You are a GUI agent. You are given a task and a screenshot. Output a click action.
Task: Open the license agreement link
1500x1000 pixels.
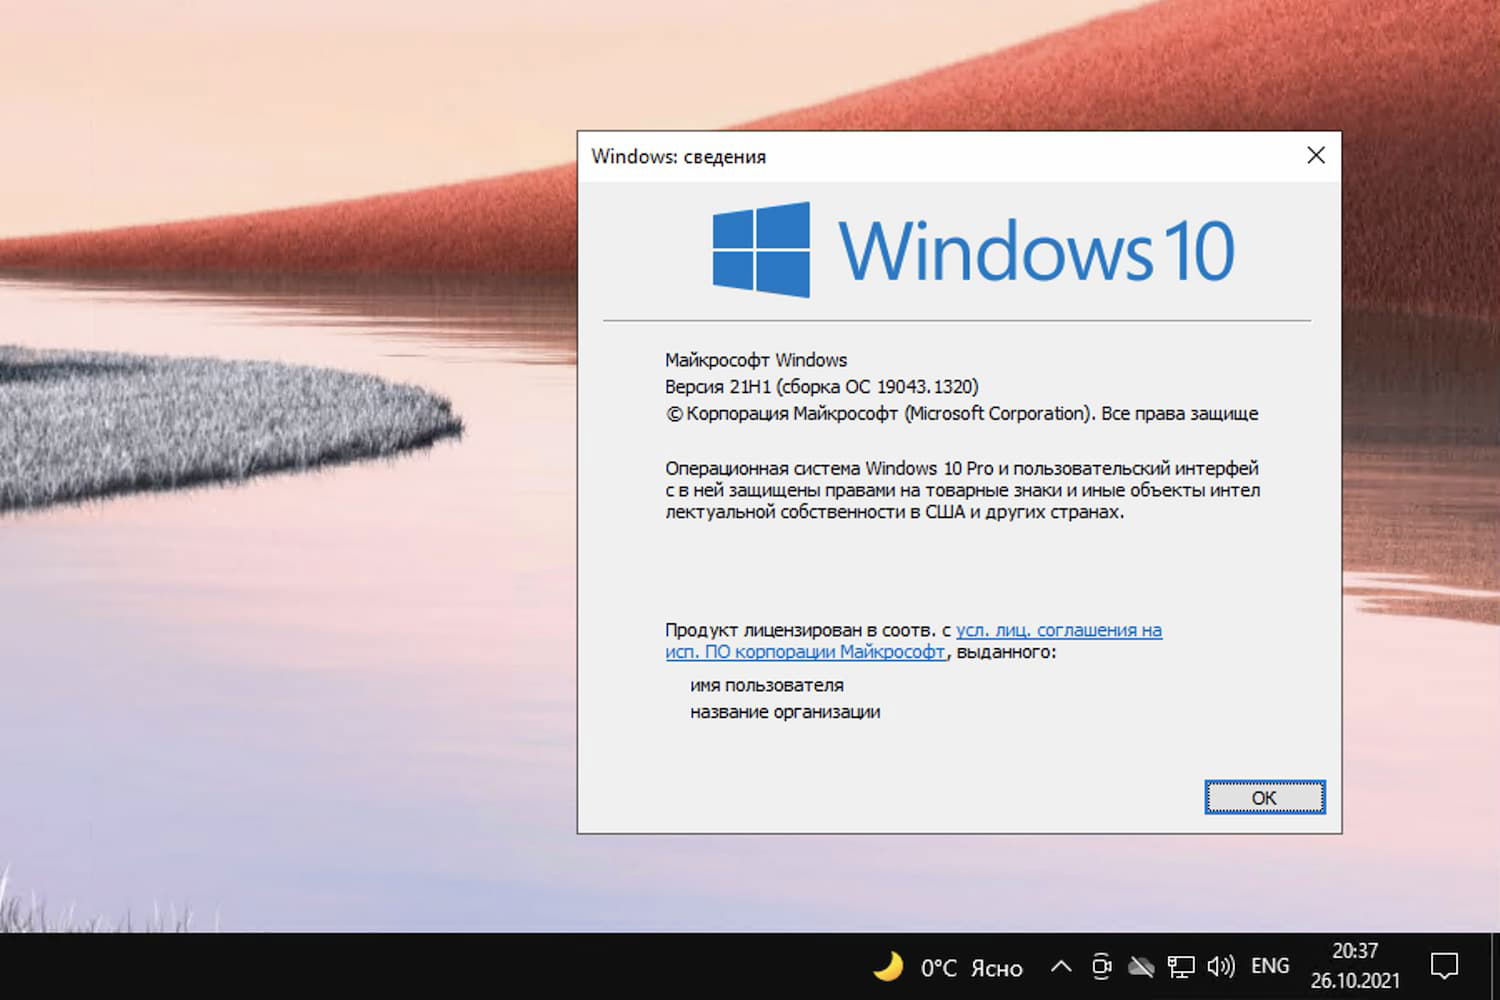tap(1058, 630)
